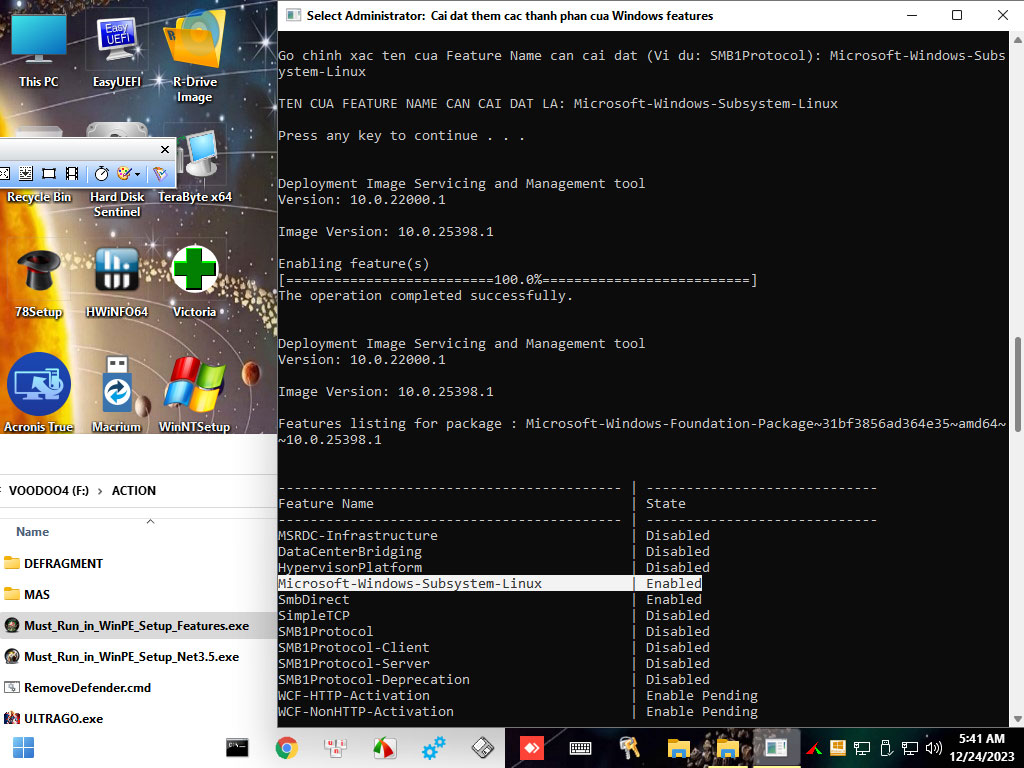1024x768 pixels.
Task: Click the paint palette output icon
Action: [x=123, y=173]
